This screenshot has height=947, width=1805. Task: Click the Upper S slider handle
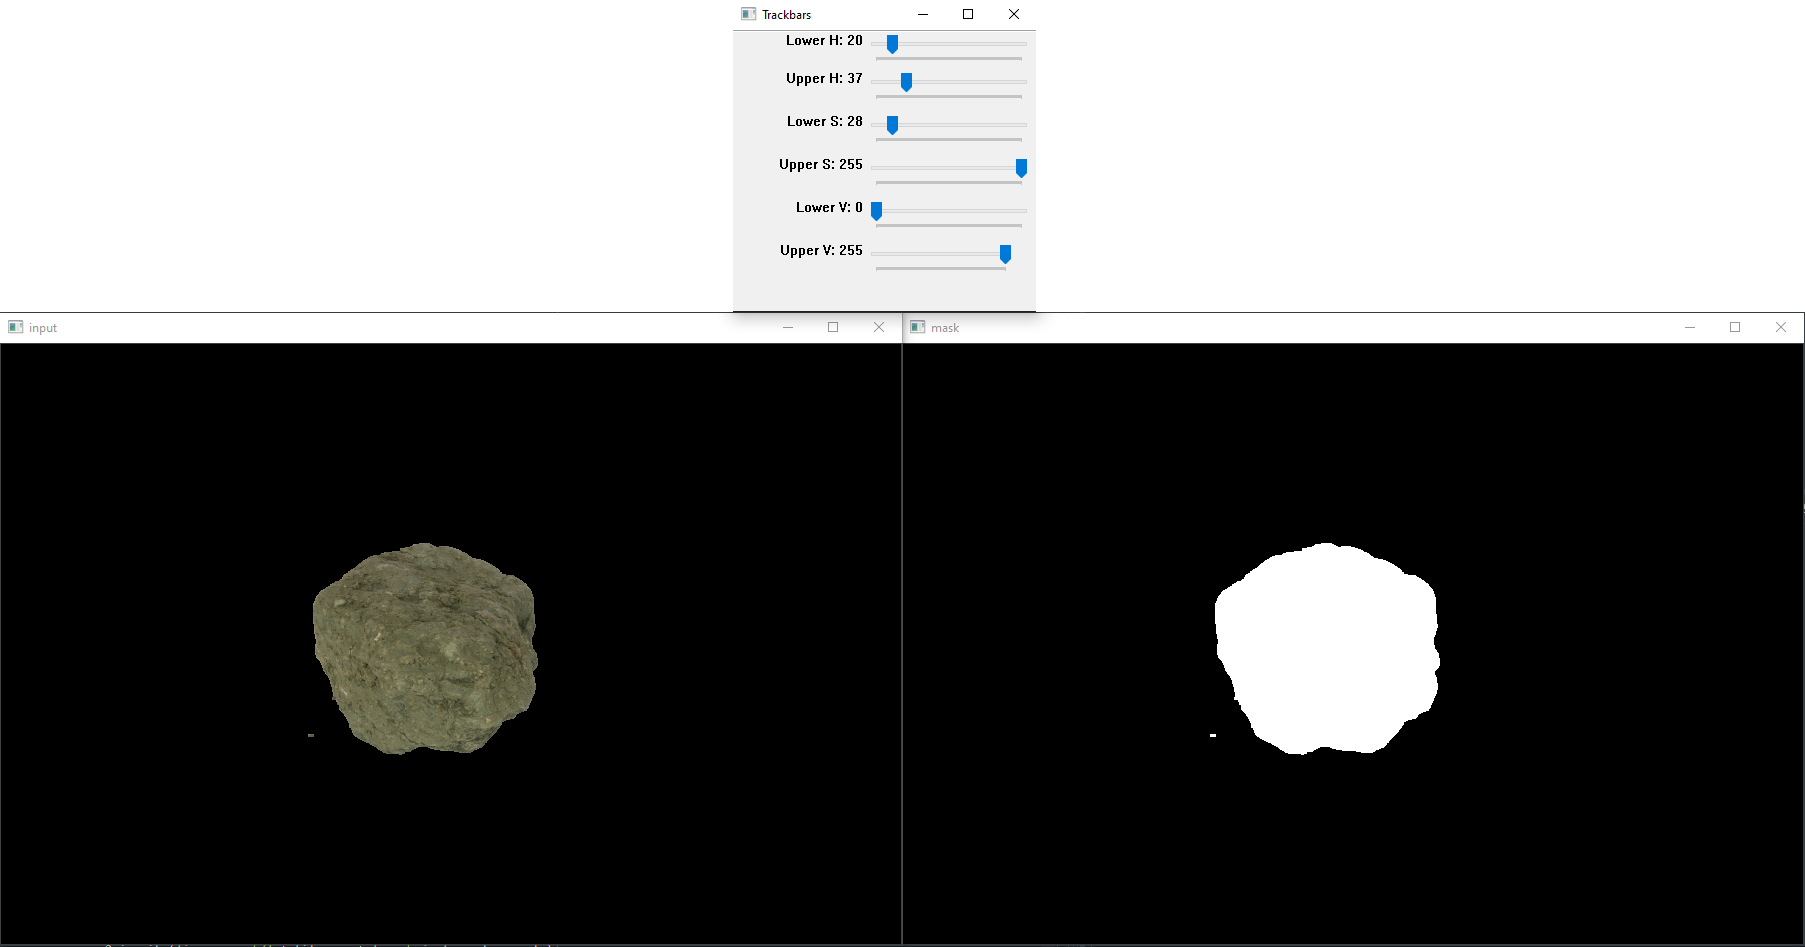point(1021,168)
